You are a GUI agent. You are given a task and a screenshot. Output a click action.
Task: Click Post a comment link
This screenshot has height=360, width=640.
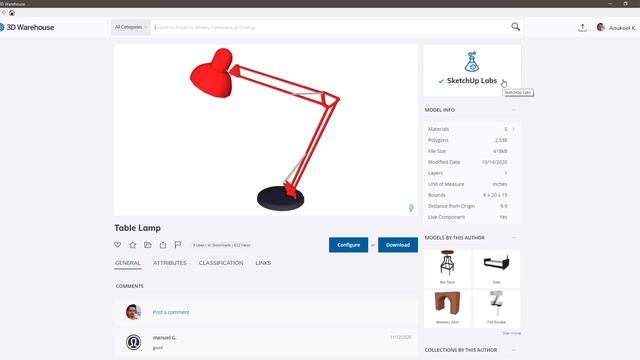click(x=171, y=312)
